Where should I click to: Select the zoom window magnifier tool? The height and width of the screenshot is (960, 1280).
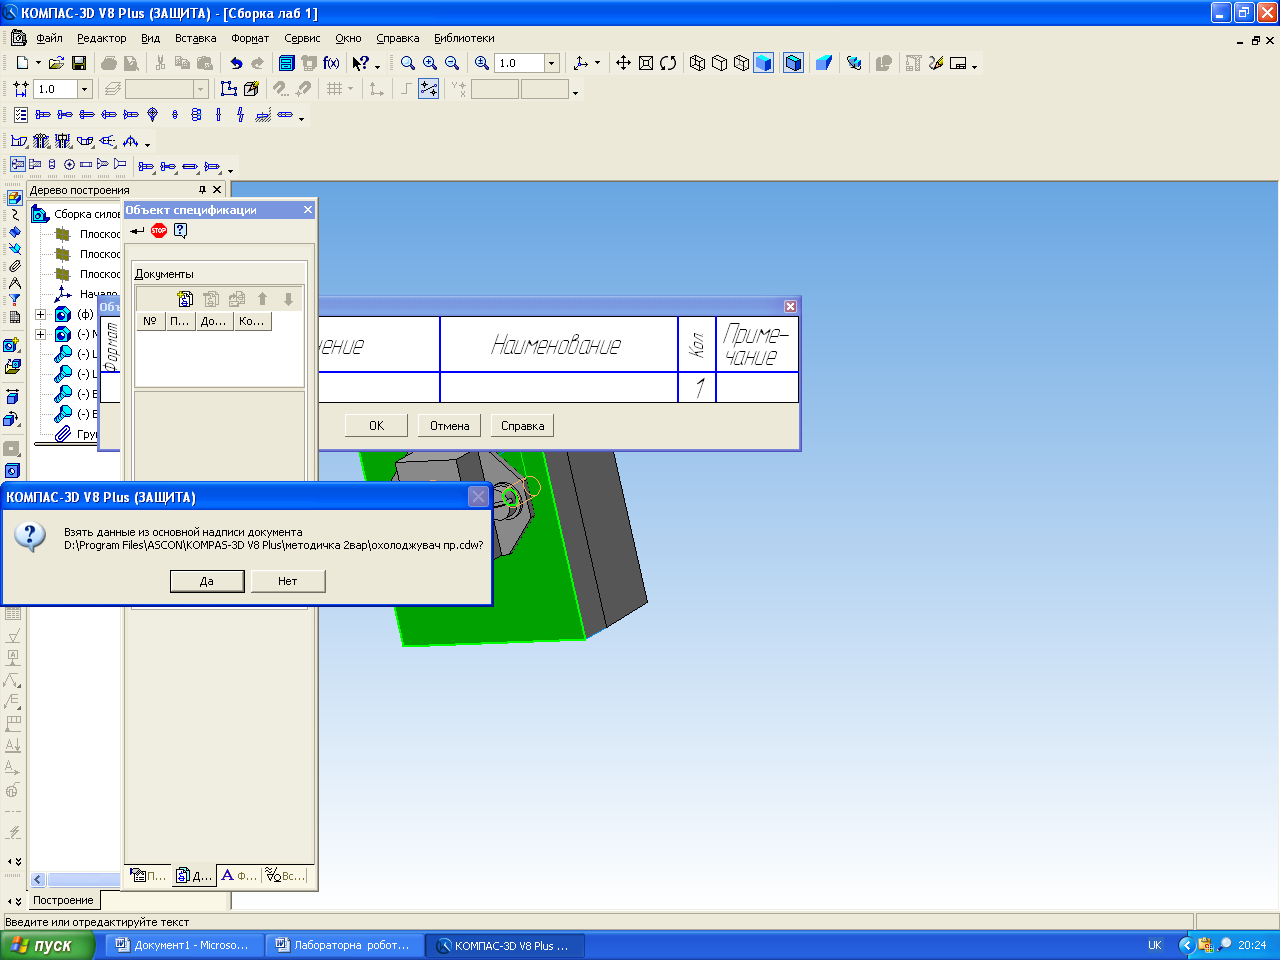point(408,63)
